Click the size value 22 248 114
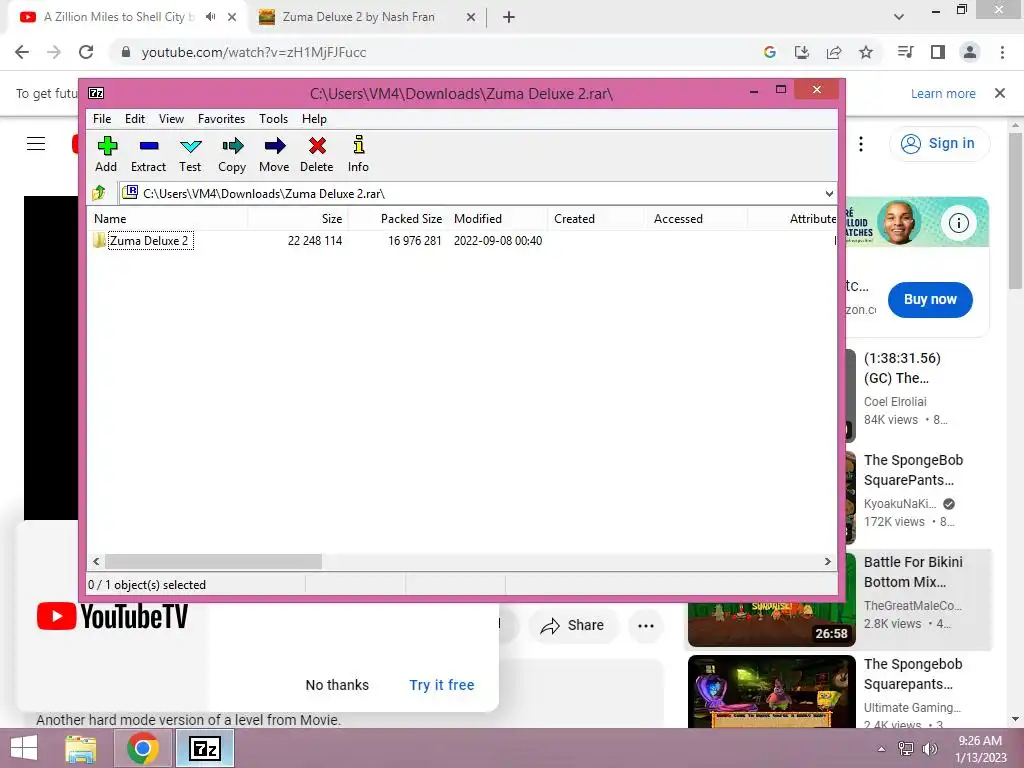This screenshot has height=768, width=1024. (x=315, y=241)
